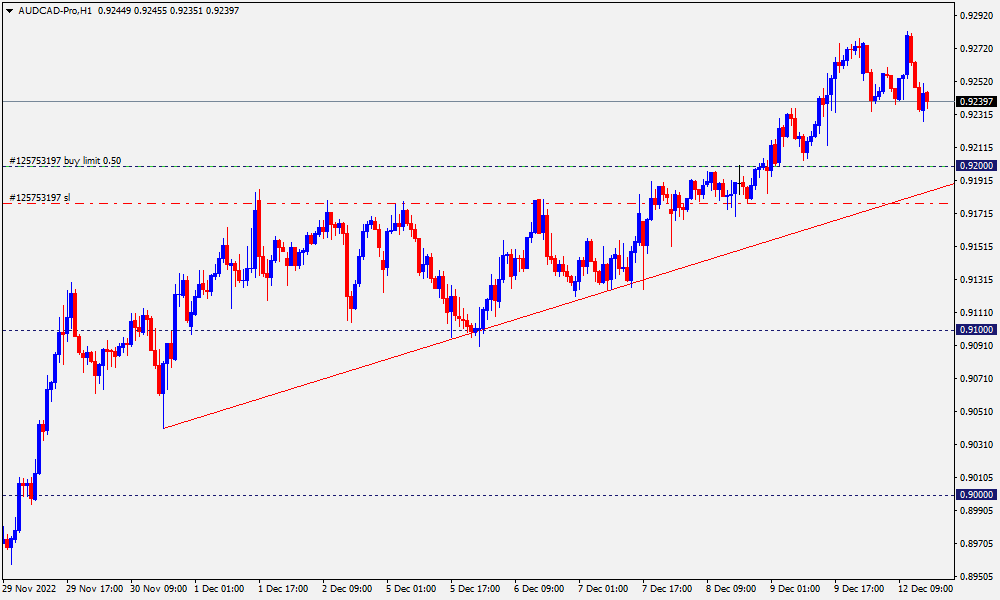Viewport: 1000px width, 600px height.
Task: Select the grey current price line
Action: click(478, 101)
